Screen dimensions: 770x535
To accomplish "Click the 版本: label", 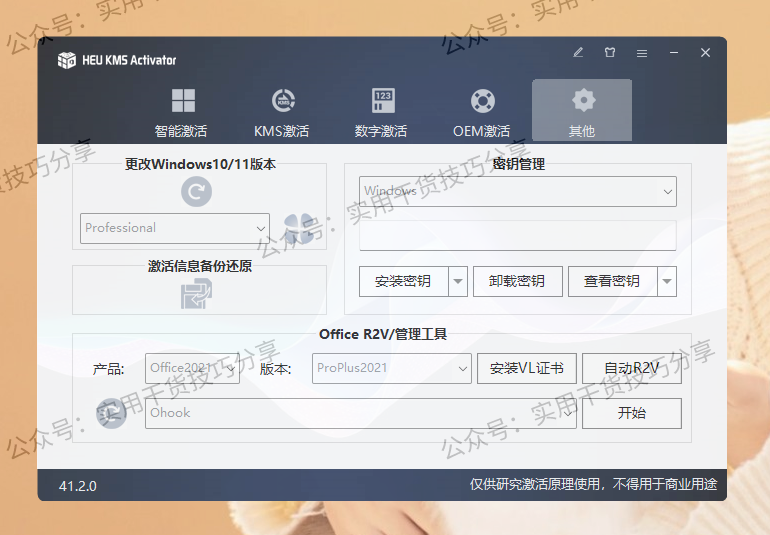I will [275, 368].
